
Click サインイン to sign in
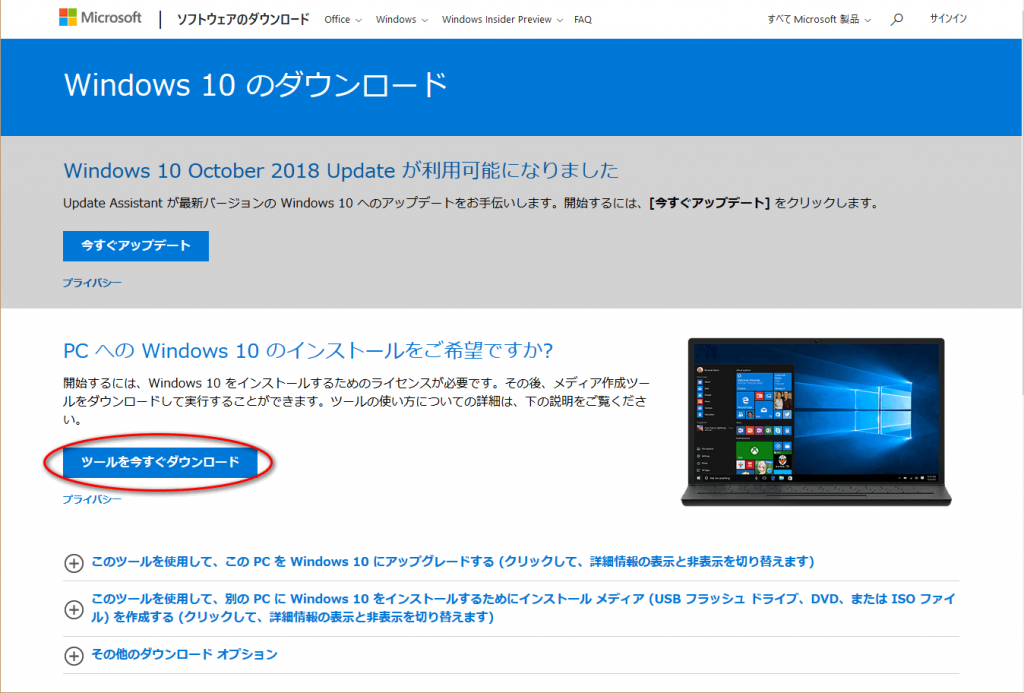pos(948,19)
